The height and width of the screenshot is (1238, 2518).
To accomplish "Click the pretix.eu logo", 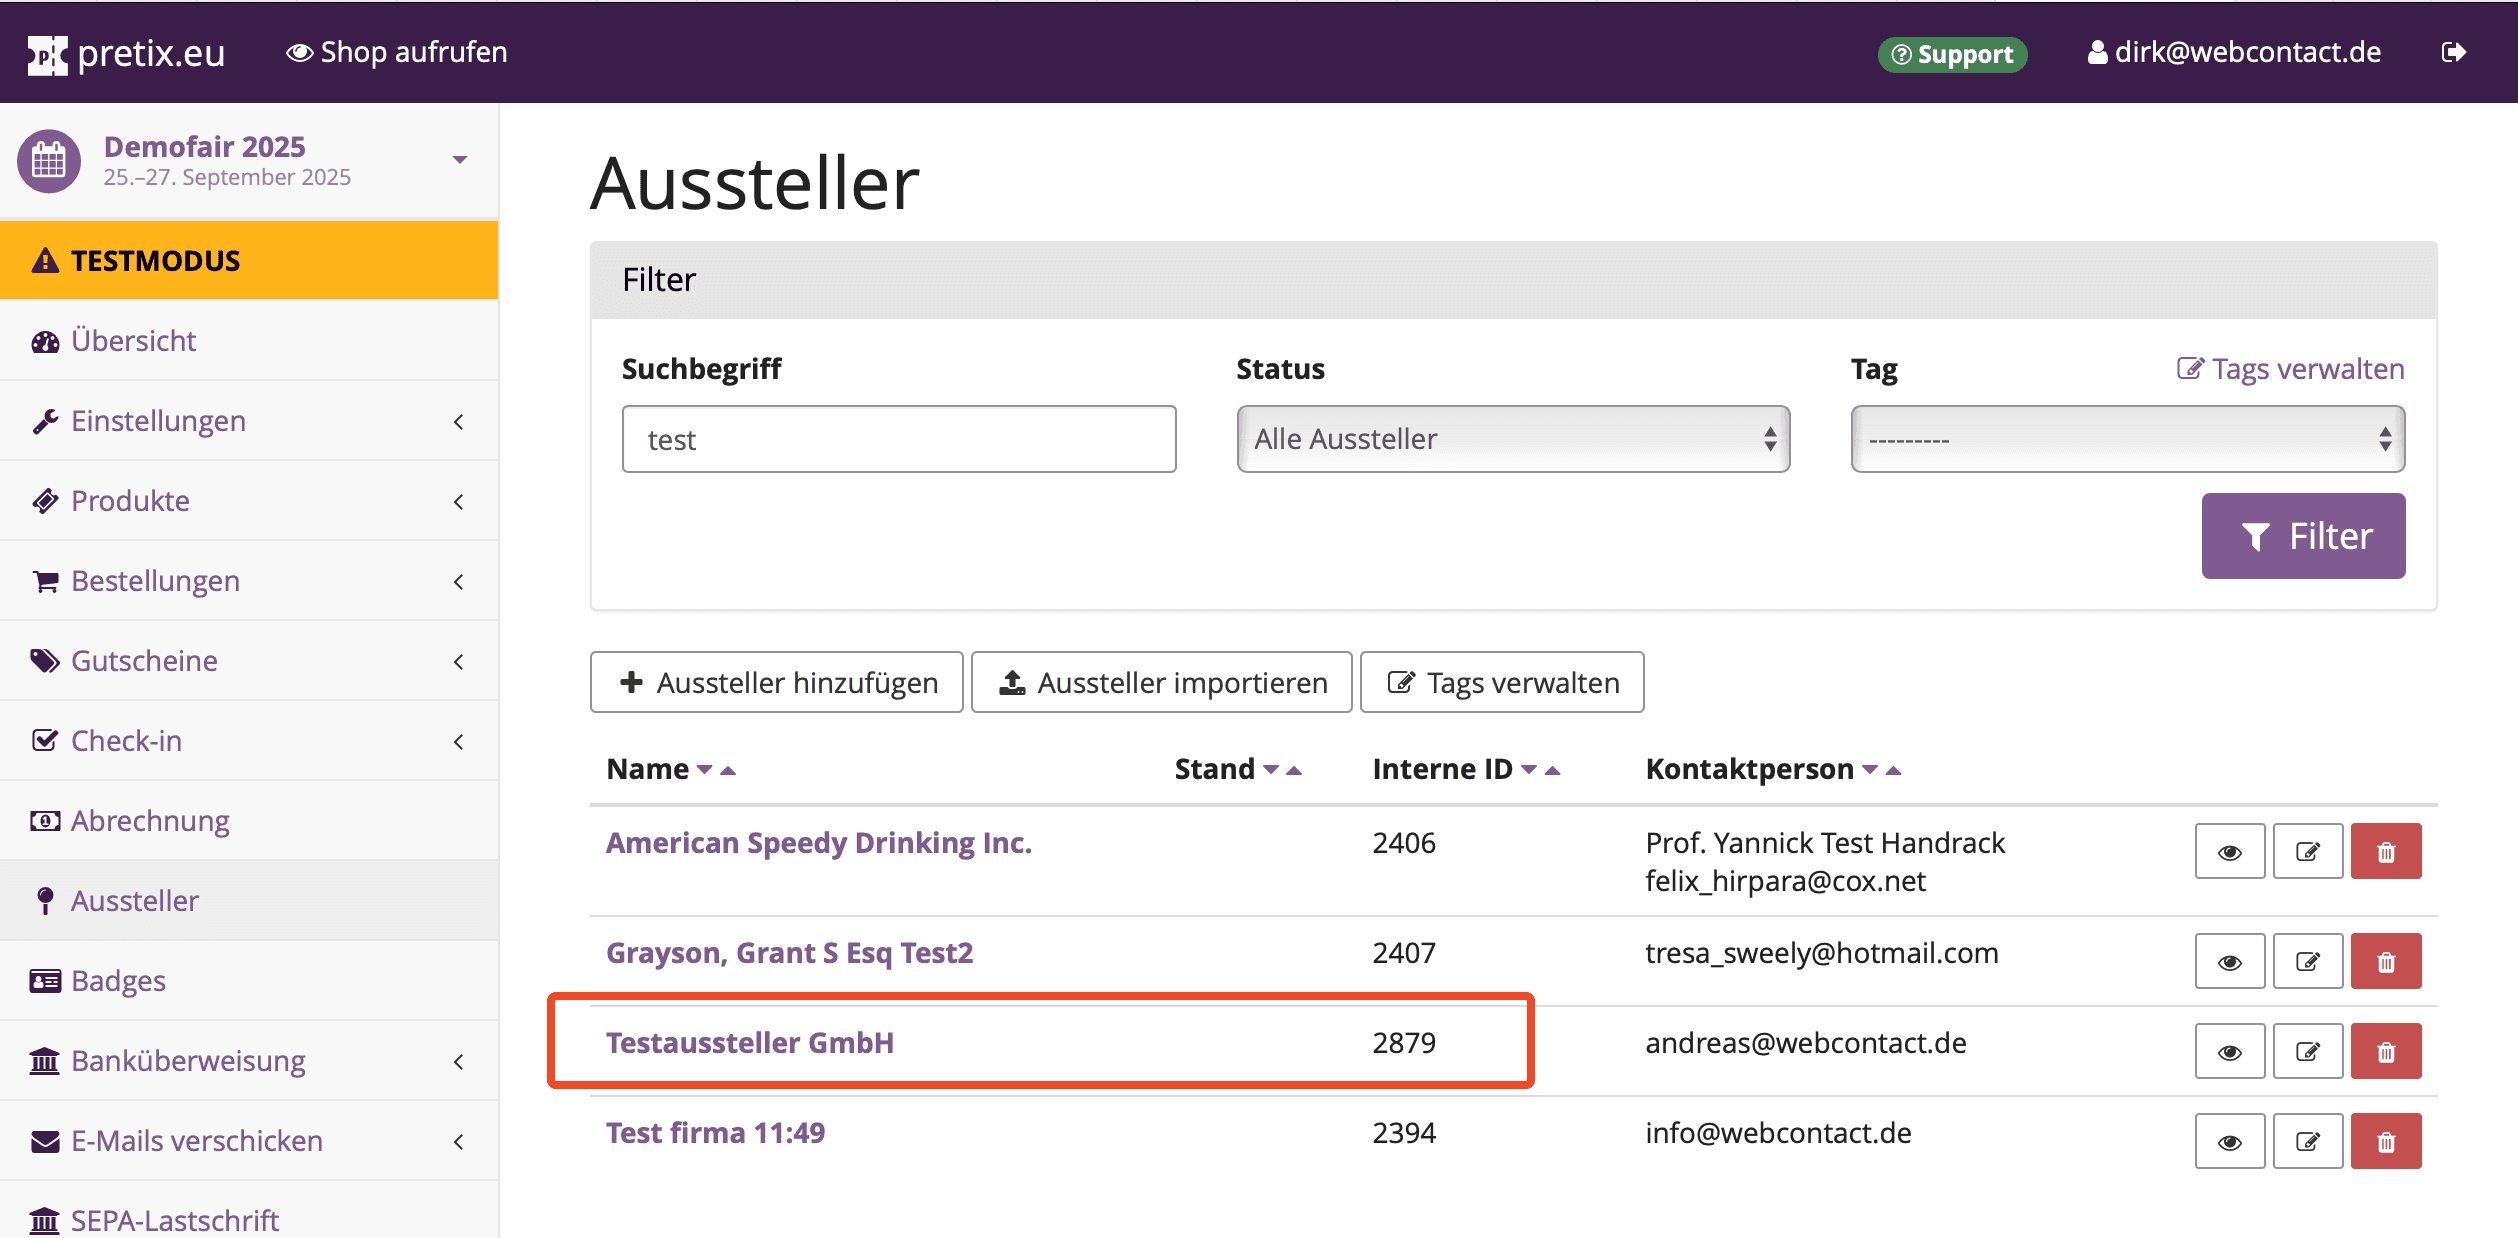I will pos(126,53).
